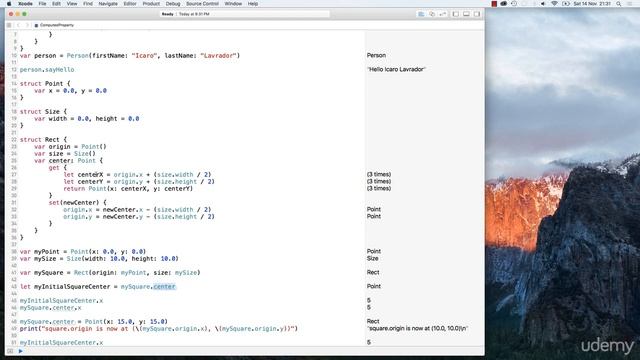Toggle the navigator panel
This screenshot has height=360, width=640.
pyautogui.click(x=456, y=14)
